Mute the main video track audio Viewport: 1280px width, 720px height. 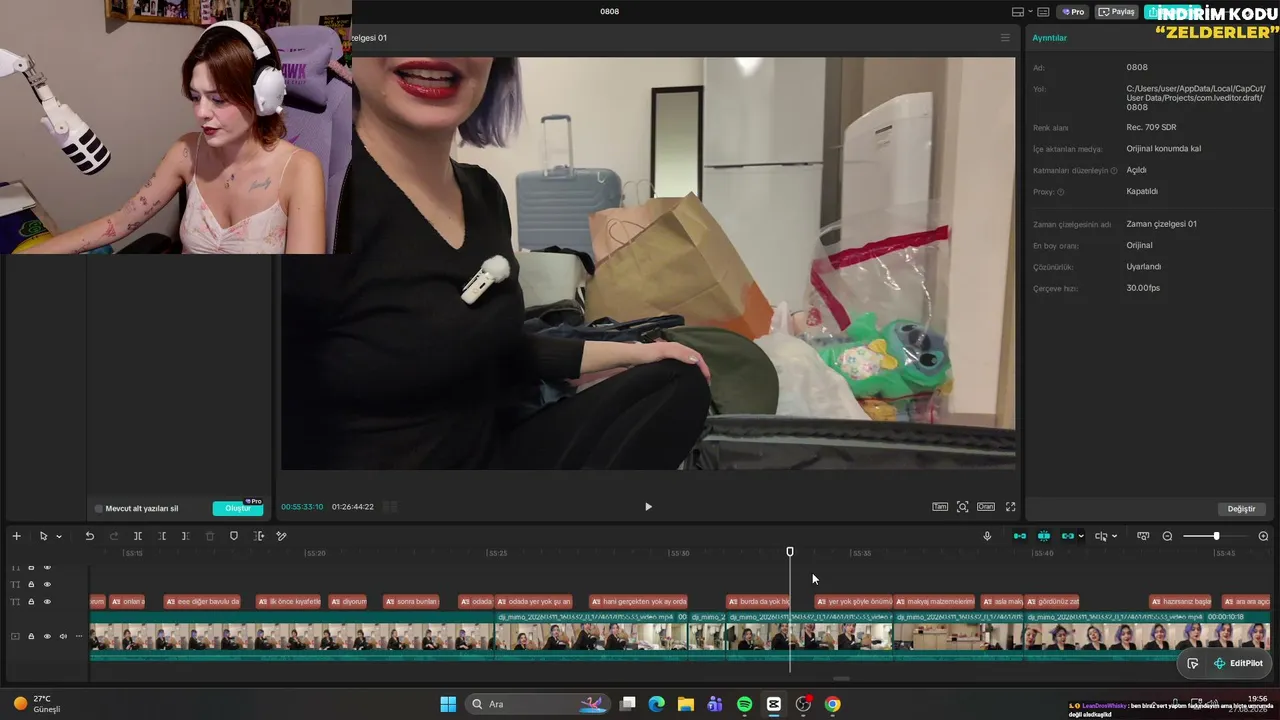[63, 636]
